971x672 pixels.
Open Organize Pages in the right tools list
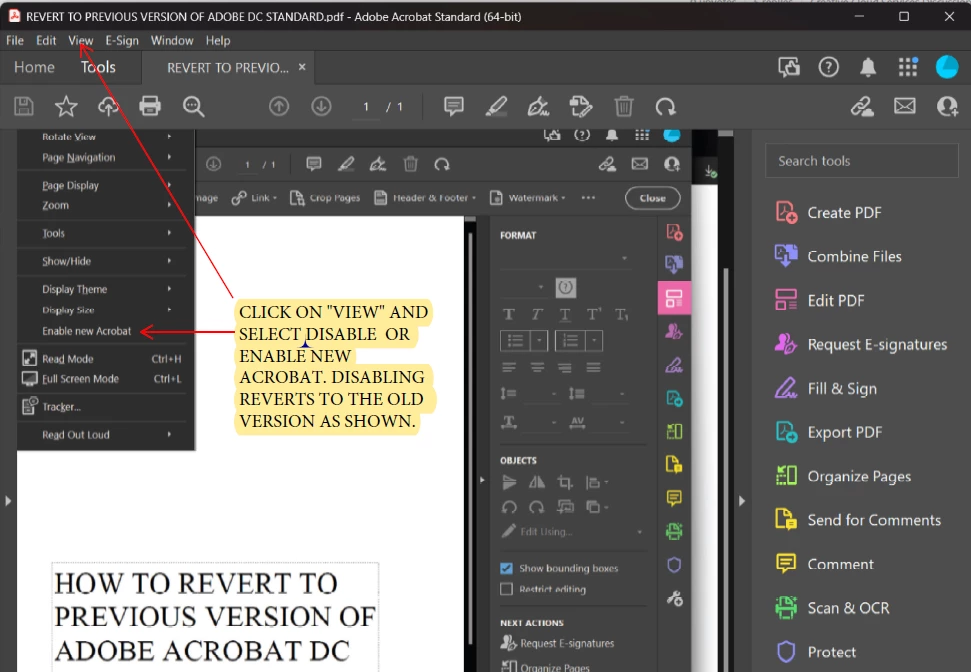(843, 476)
